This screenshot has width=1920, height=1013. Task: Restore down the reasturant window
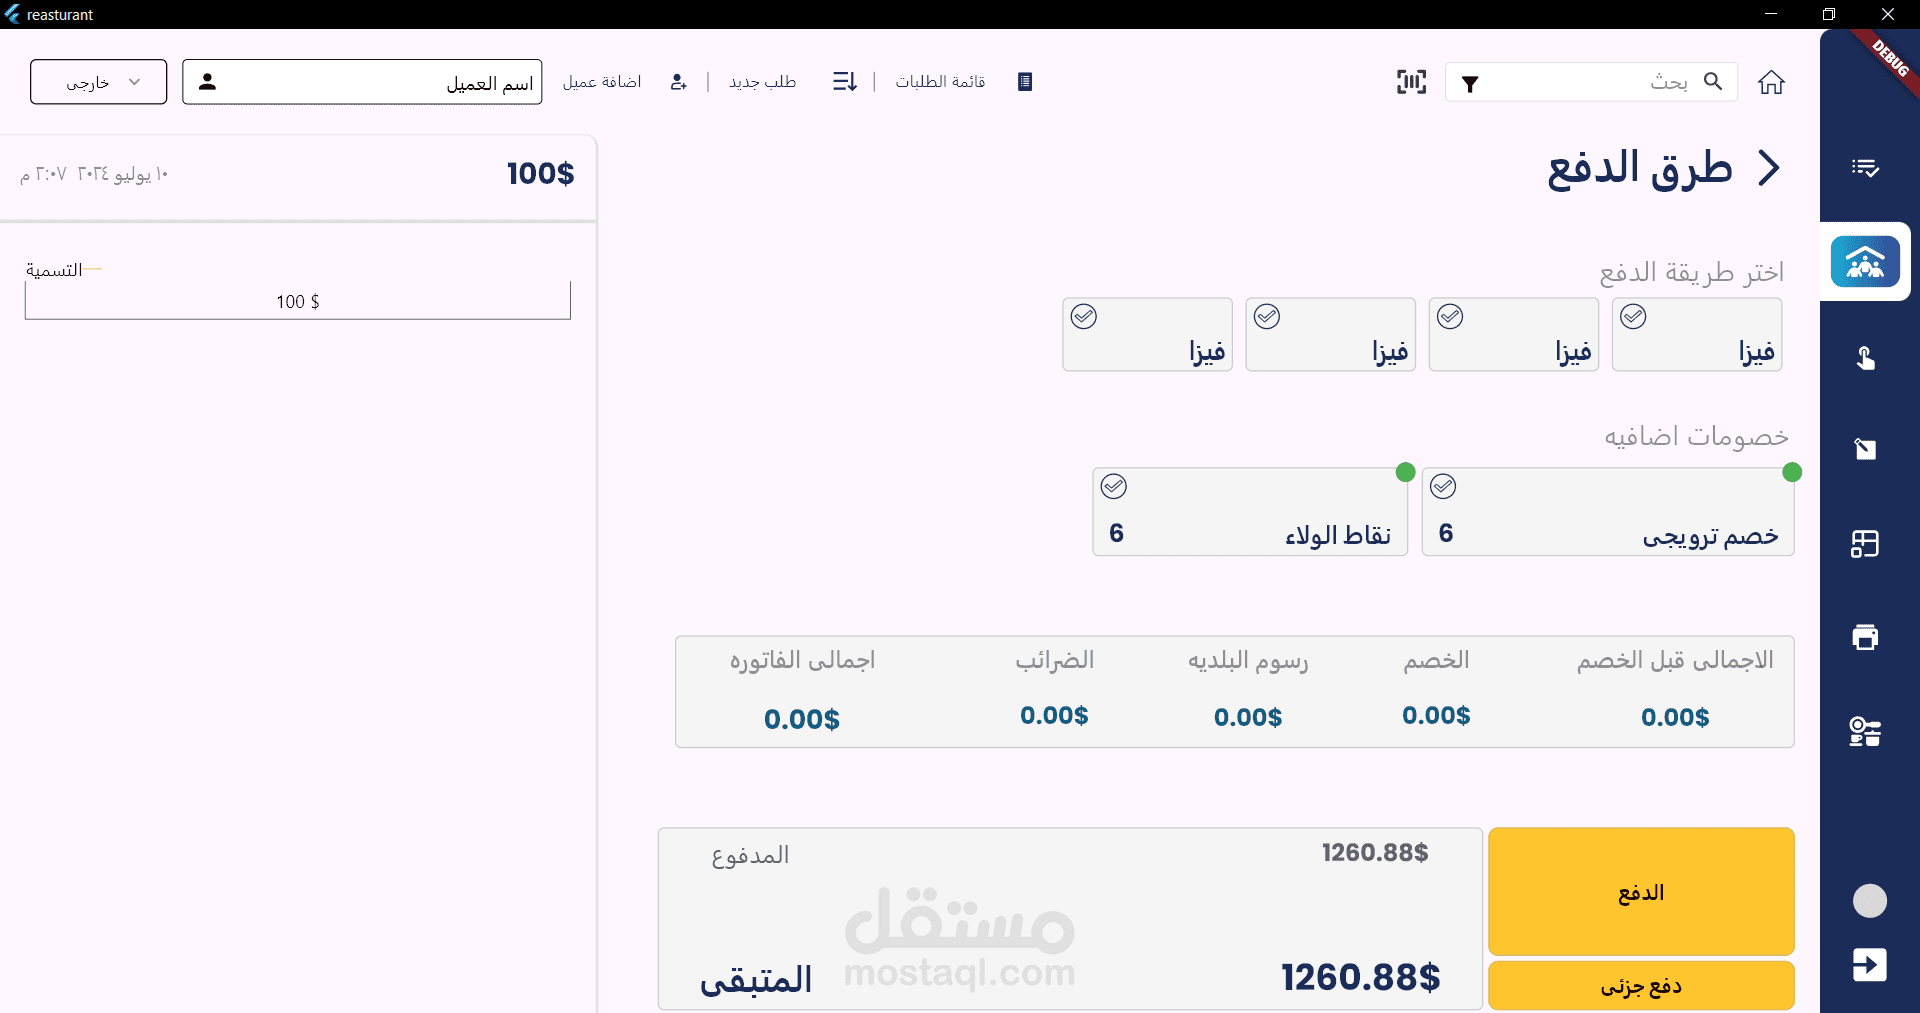pos(1829,14)
